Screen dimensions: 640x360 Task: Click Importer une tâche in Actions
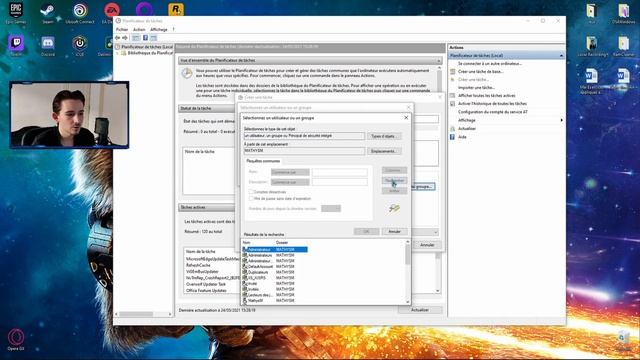[x=476, y=88]
